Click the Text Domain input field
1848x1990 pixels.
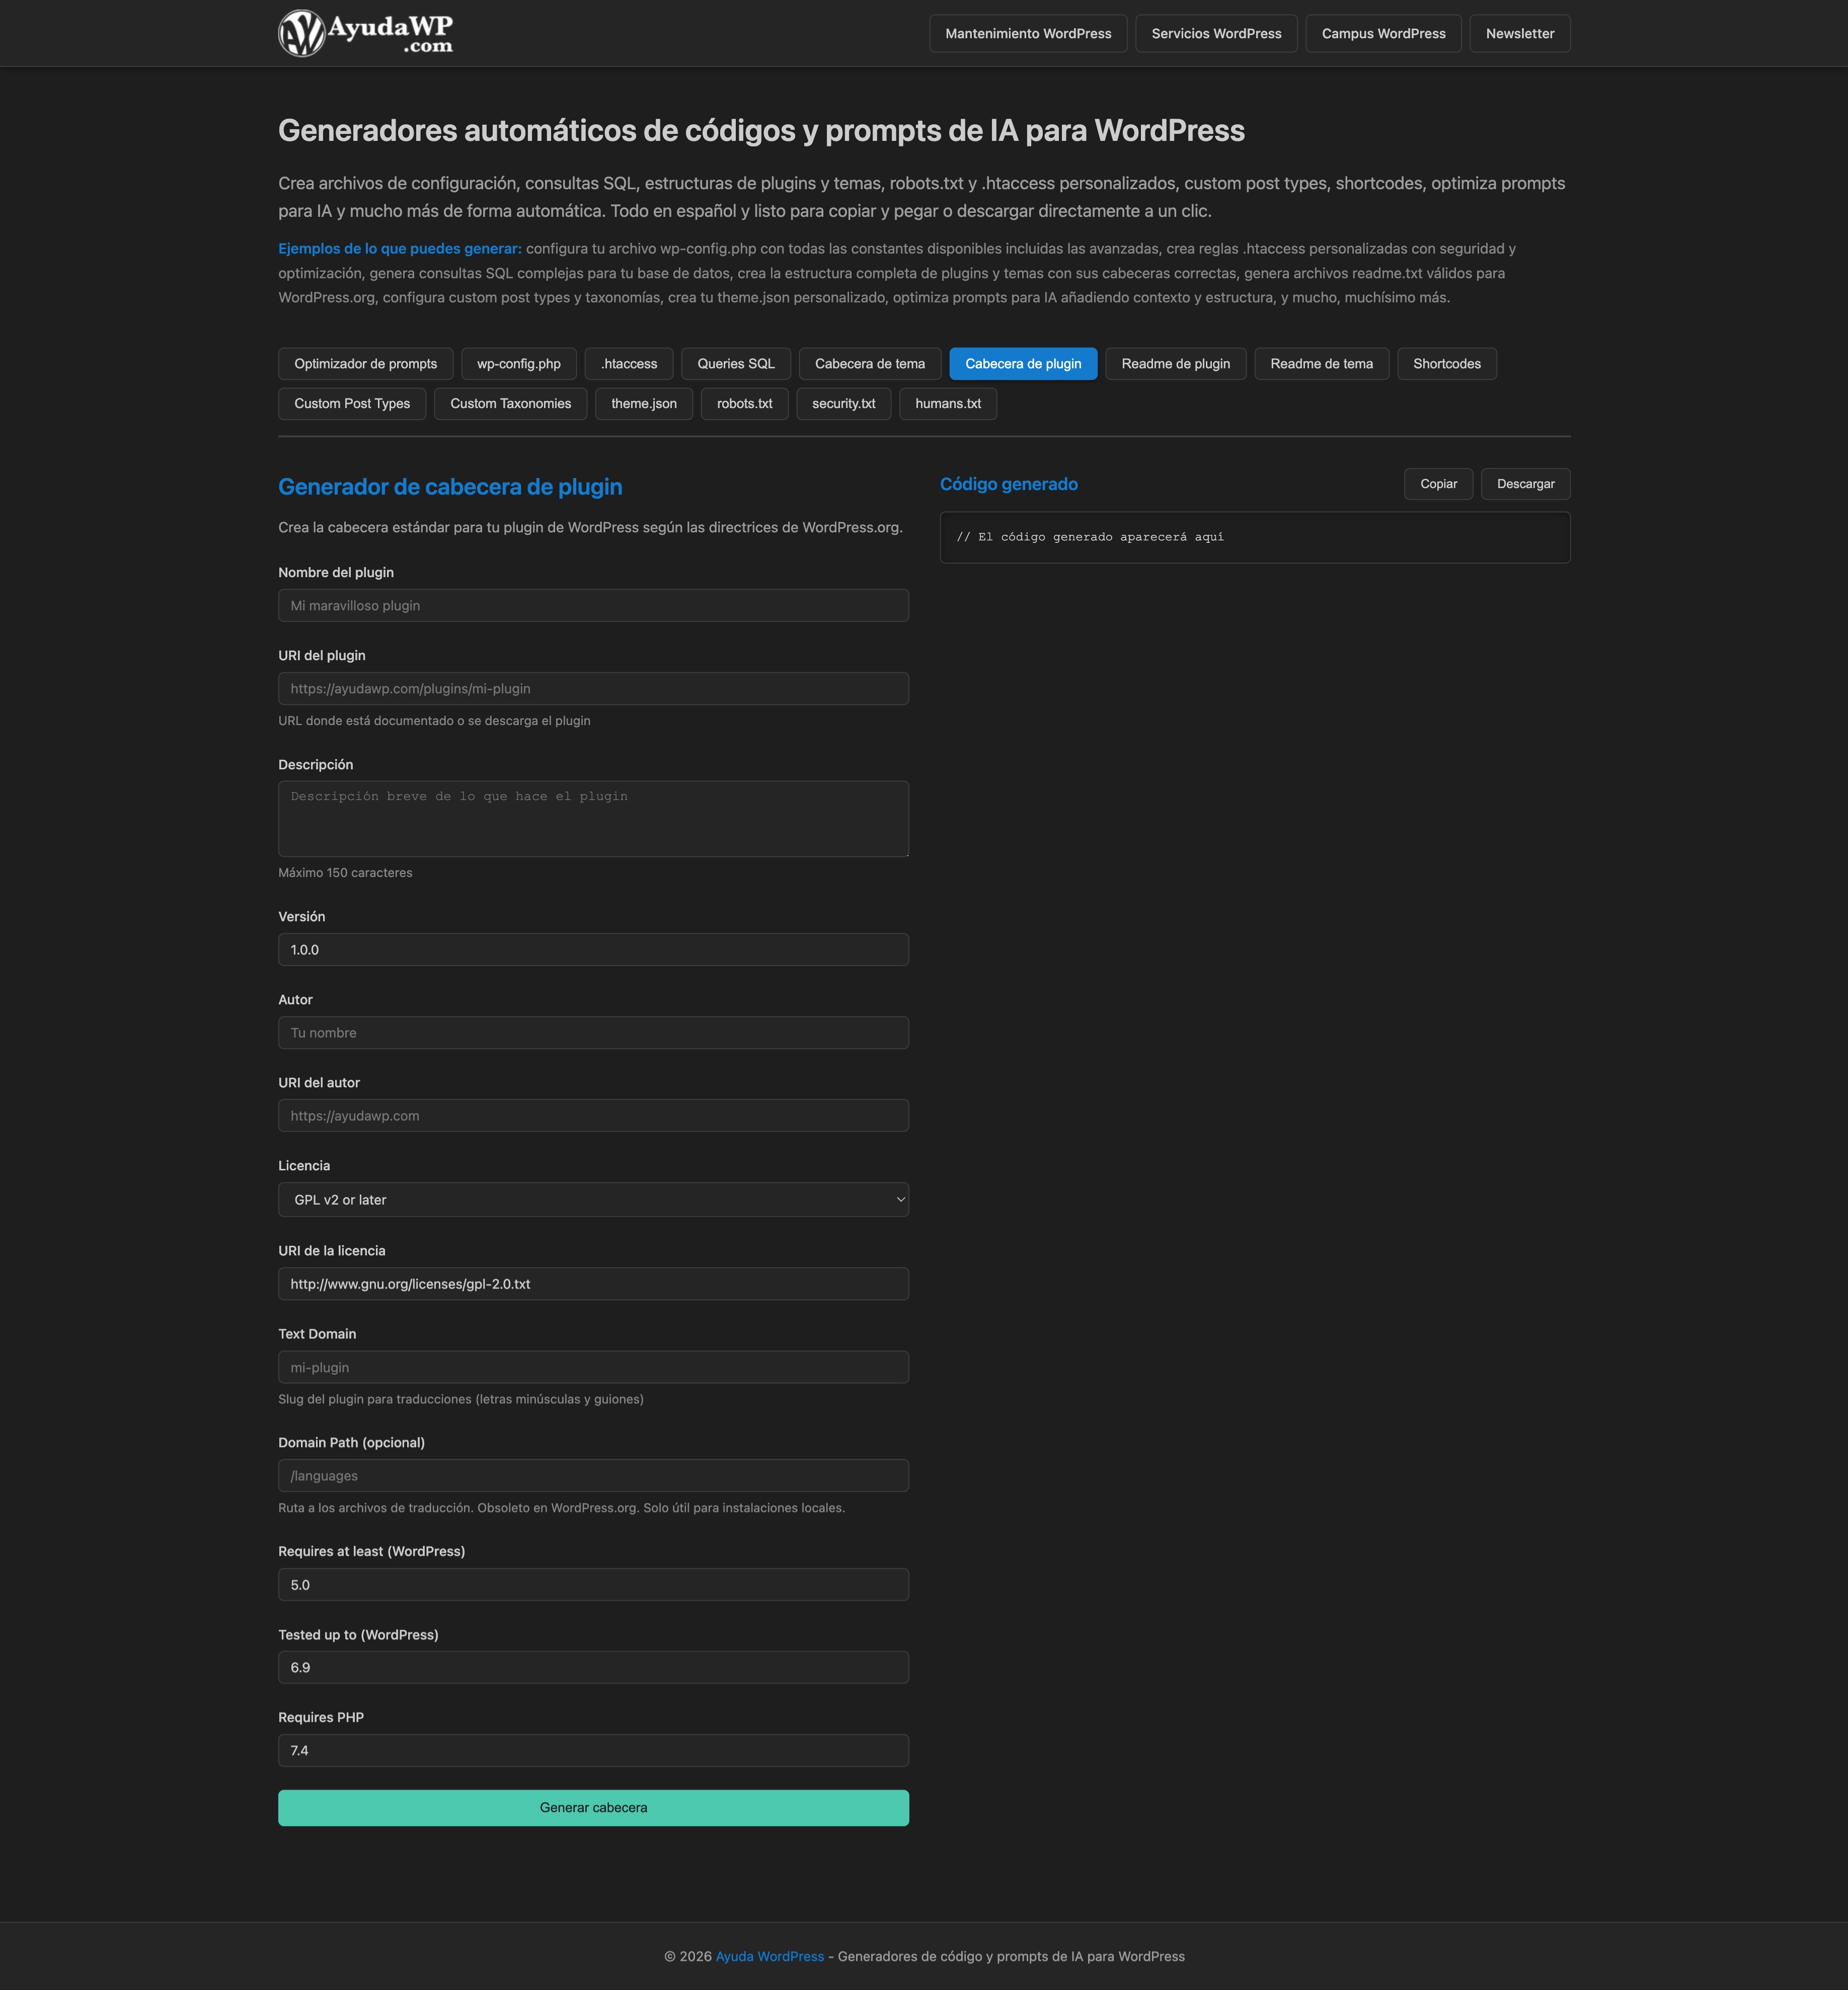593,1367
